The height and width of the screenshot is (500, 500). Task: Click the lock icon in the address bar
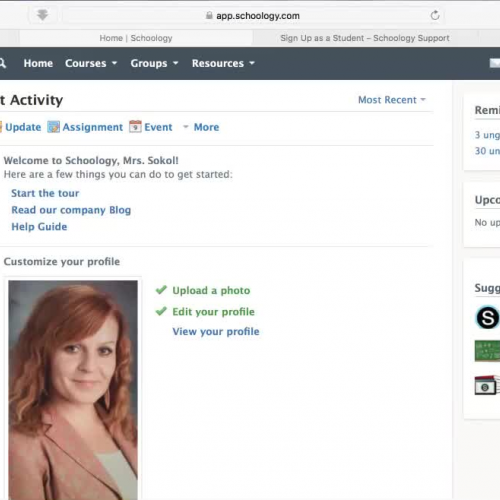pyautogui.click(x=209, y=15)
